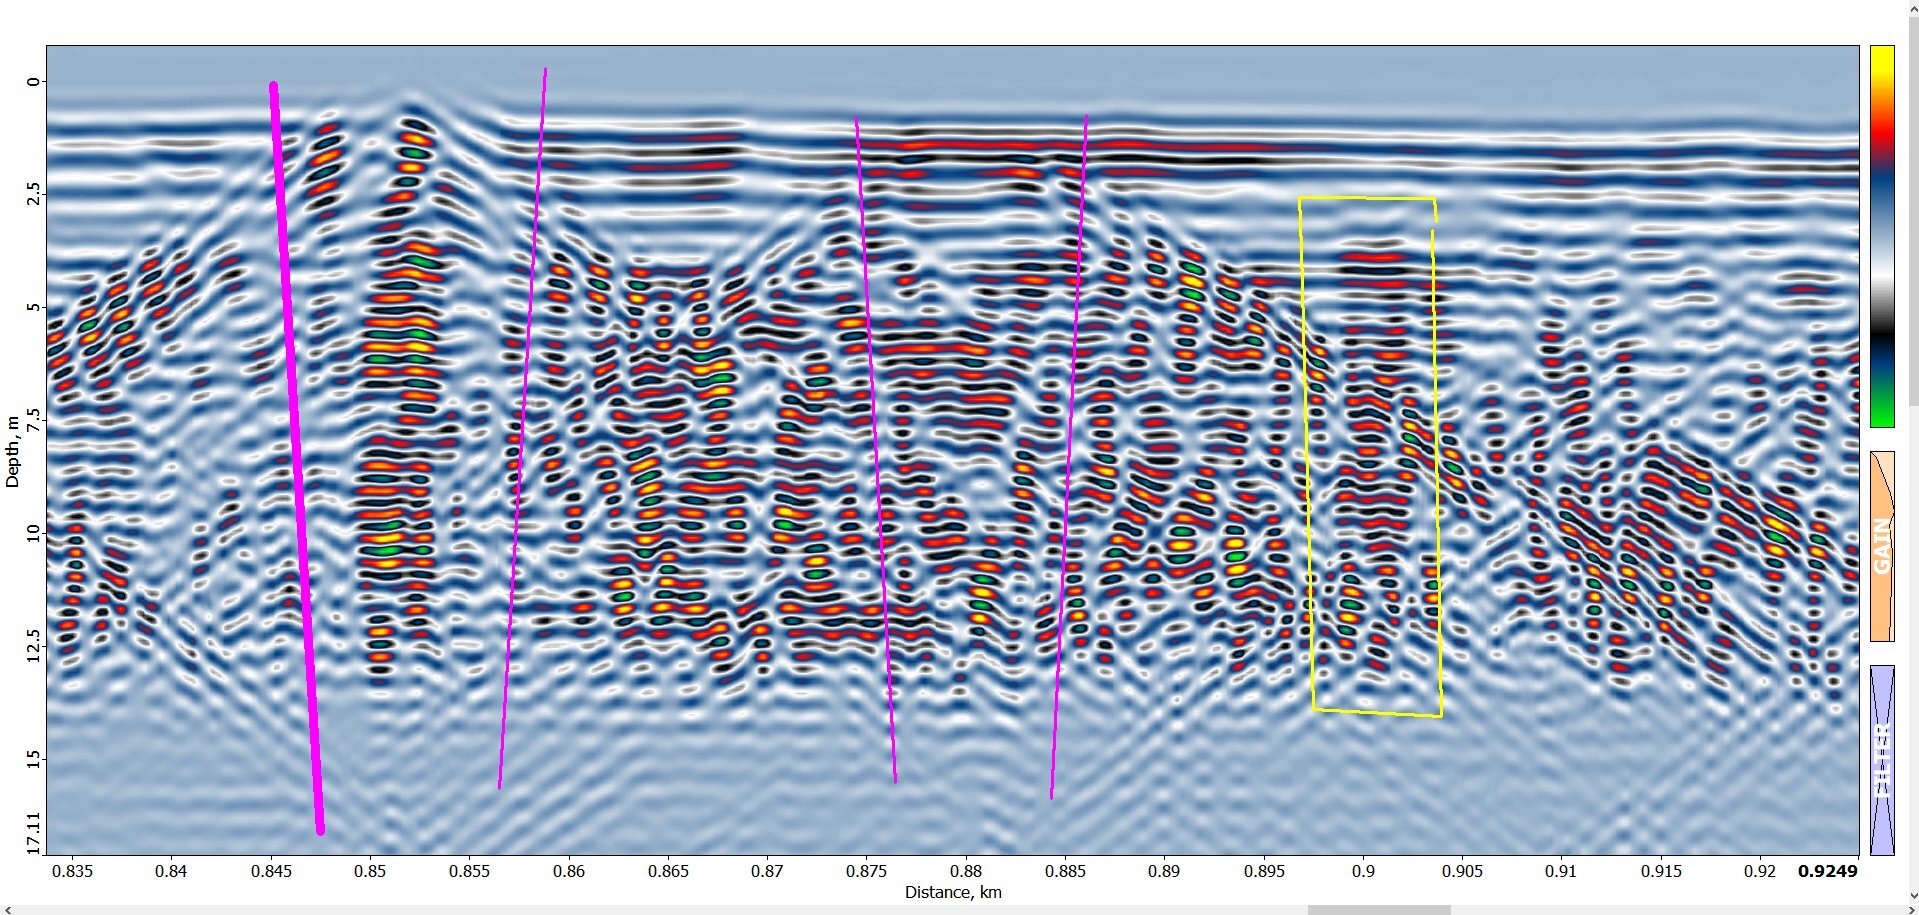Click the 17.11 depth axis label
The height and width of the screenshot is (915, 1919).
tap(33, 832)
